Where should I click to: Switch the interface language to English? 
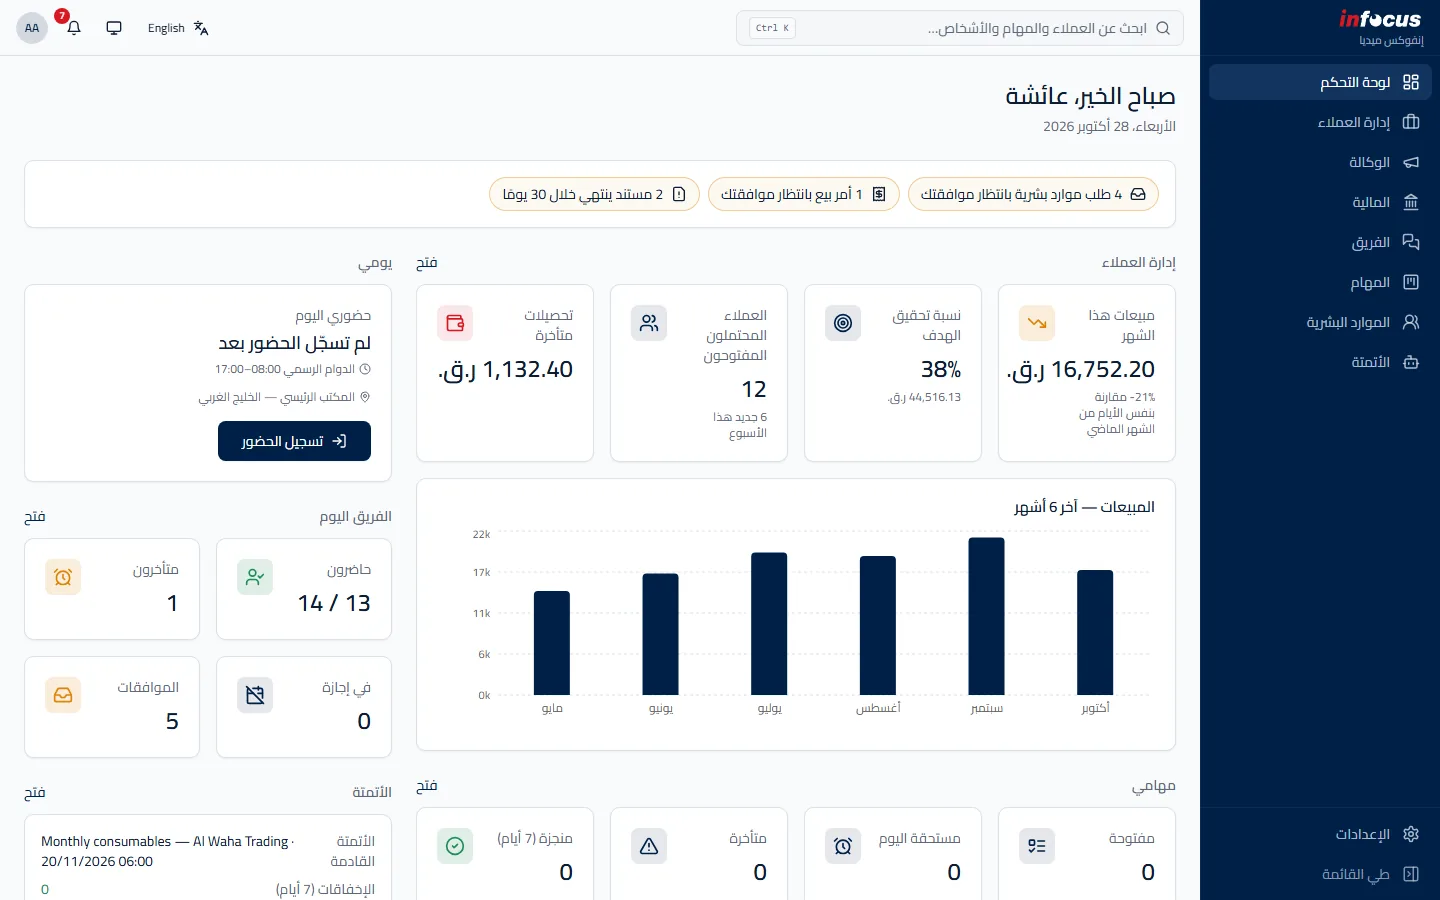click(x=178, y=28)
